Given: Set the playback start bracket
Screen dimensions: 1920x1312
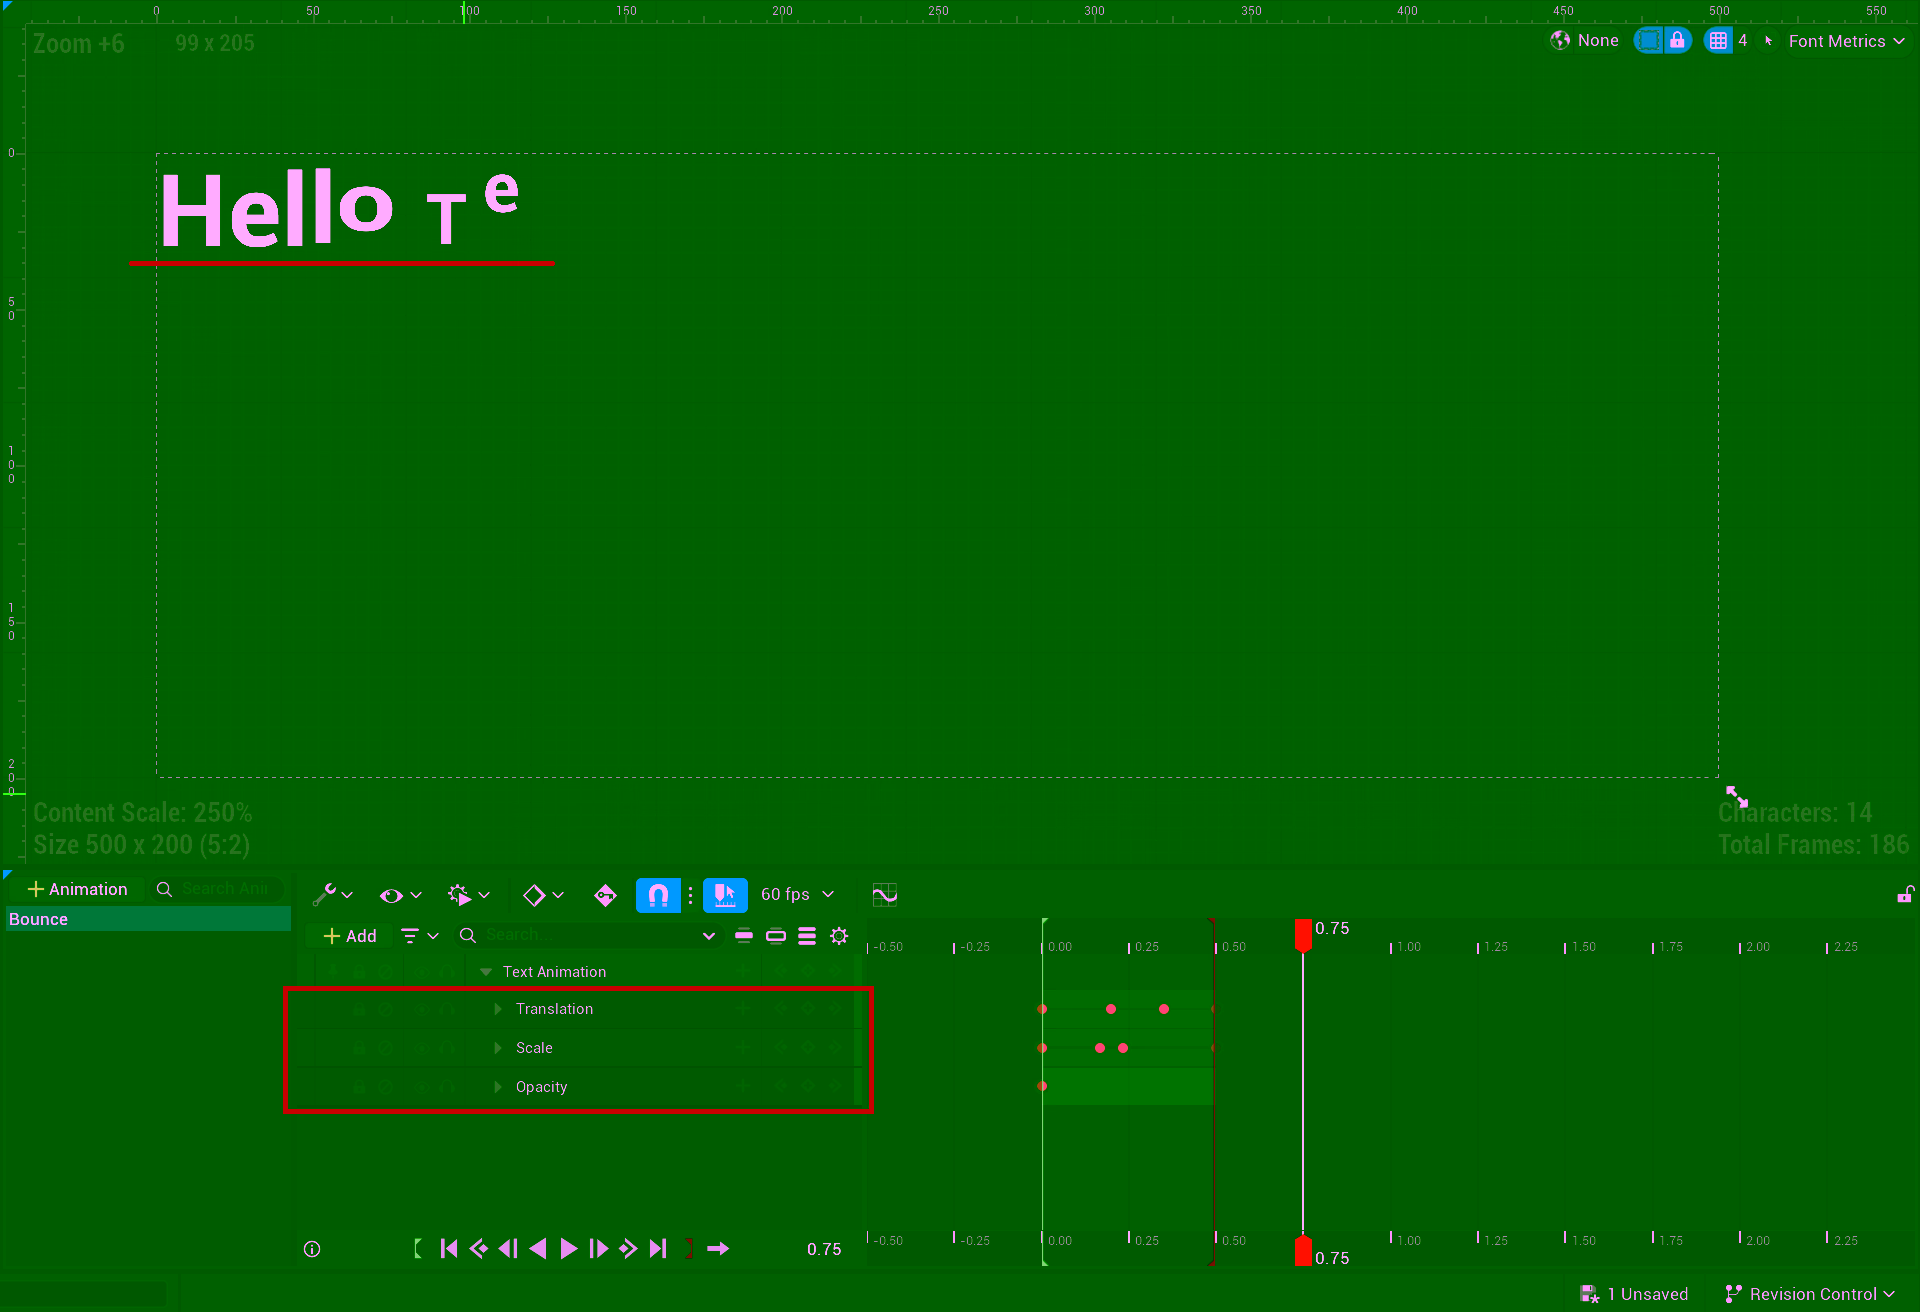Looking at the screenshot, I should click(418, 1249).
